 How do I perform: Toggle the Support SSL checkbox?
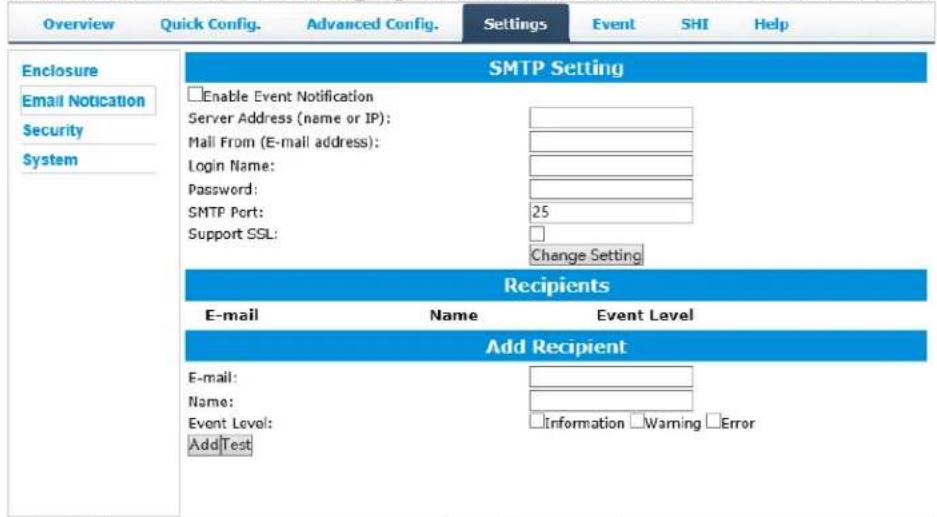pos(537,234)
